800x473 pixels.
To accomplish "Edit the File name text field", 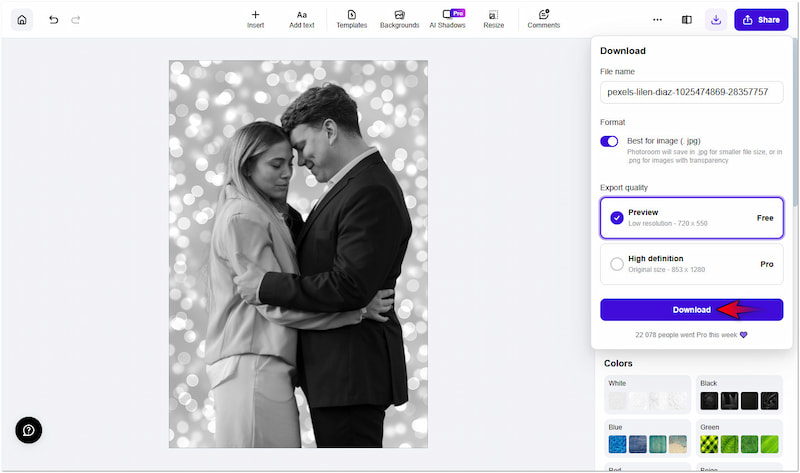I will [x=691, y=92].
